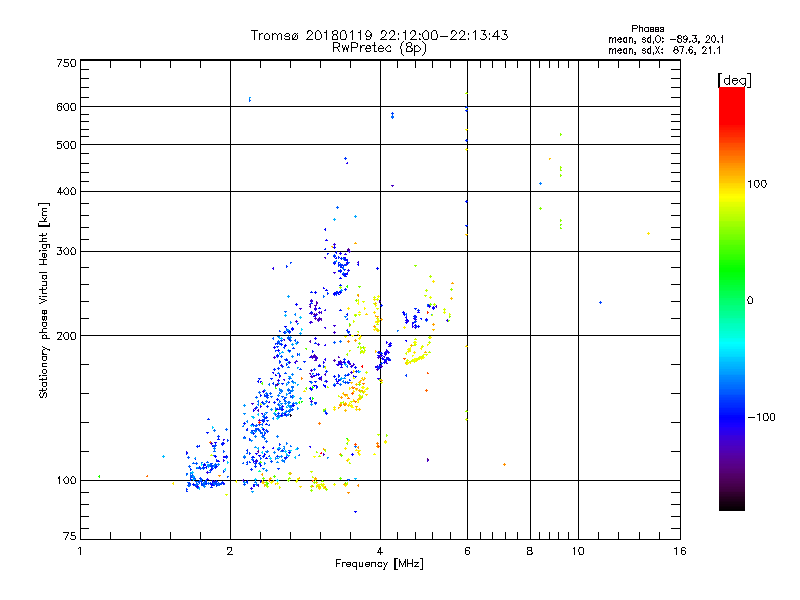Image resolution: width=800 pixels, height=600 pixels.
Task: Click the '600' y-axis tick label
Action: point(66,107)
